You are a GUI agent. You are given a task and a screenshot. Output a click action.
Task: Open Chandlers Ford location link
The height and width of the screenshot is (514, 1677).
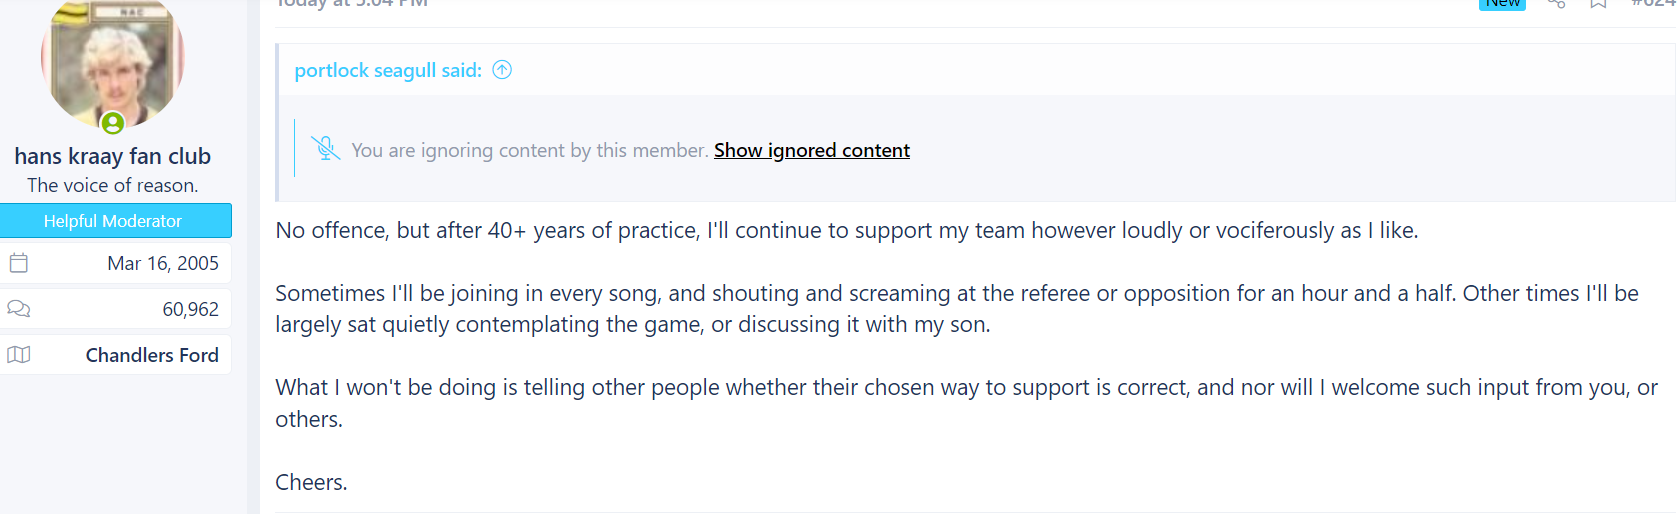[x=152, y=355]
